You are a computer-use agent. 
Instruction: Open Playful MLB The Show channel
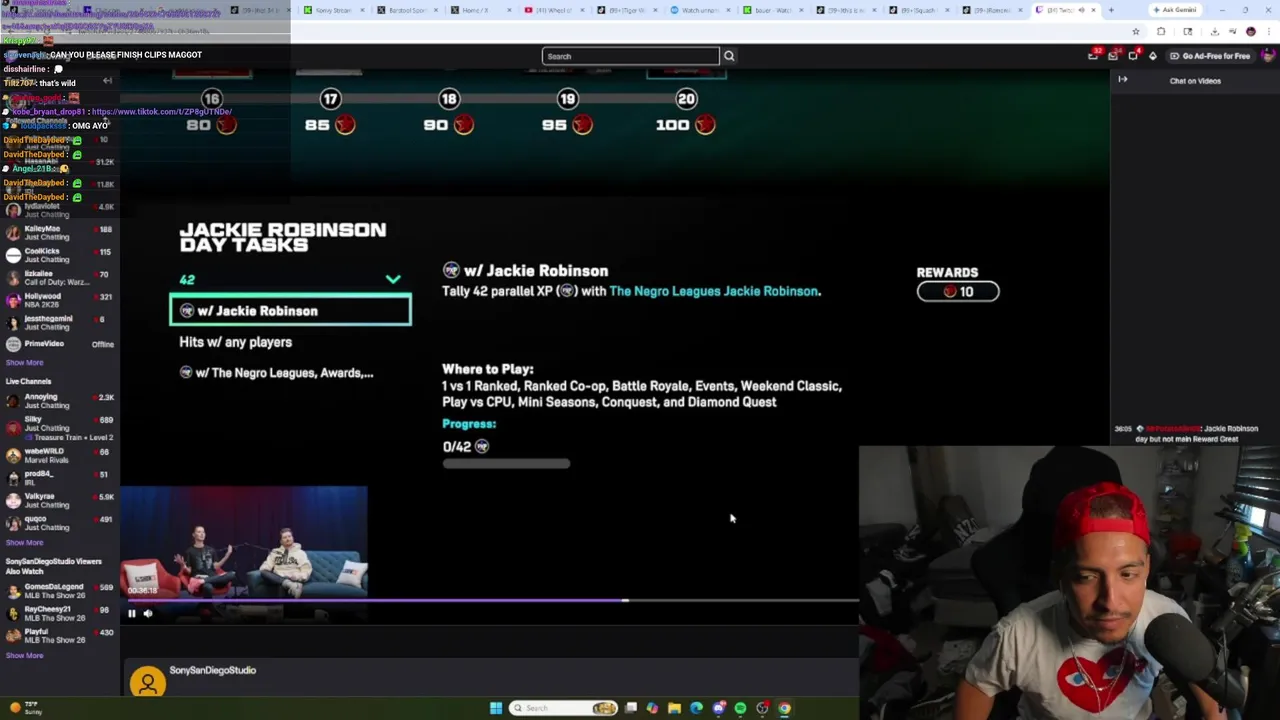click(x=60, y=636)
